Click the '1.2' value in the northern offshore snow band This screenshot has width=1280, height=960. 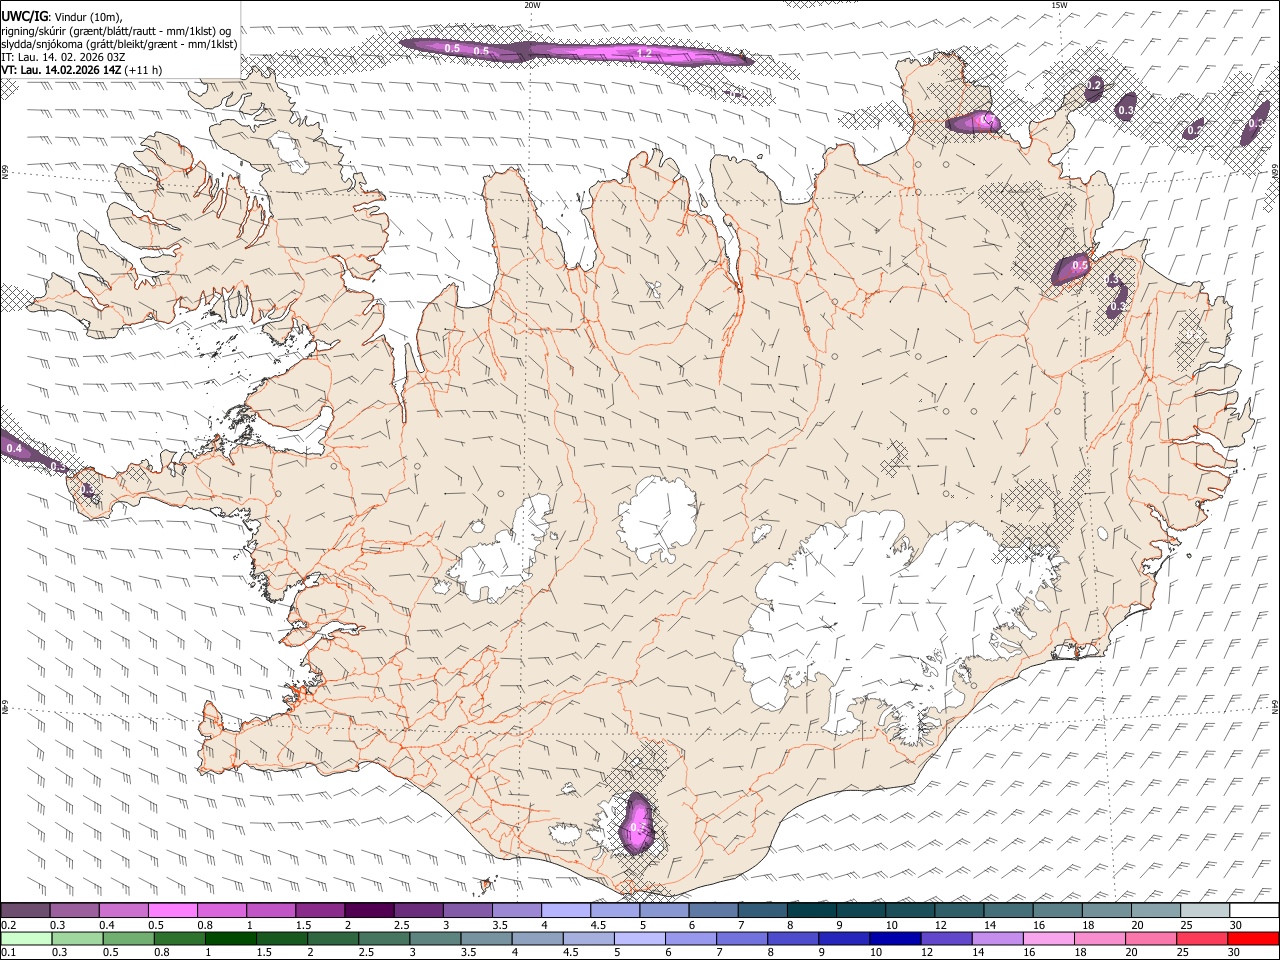click(645, 54)
